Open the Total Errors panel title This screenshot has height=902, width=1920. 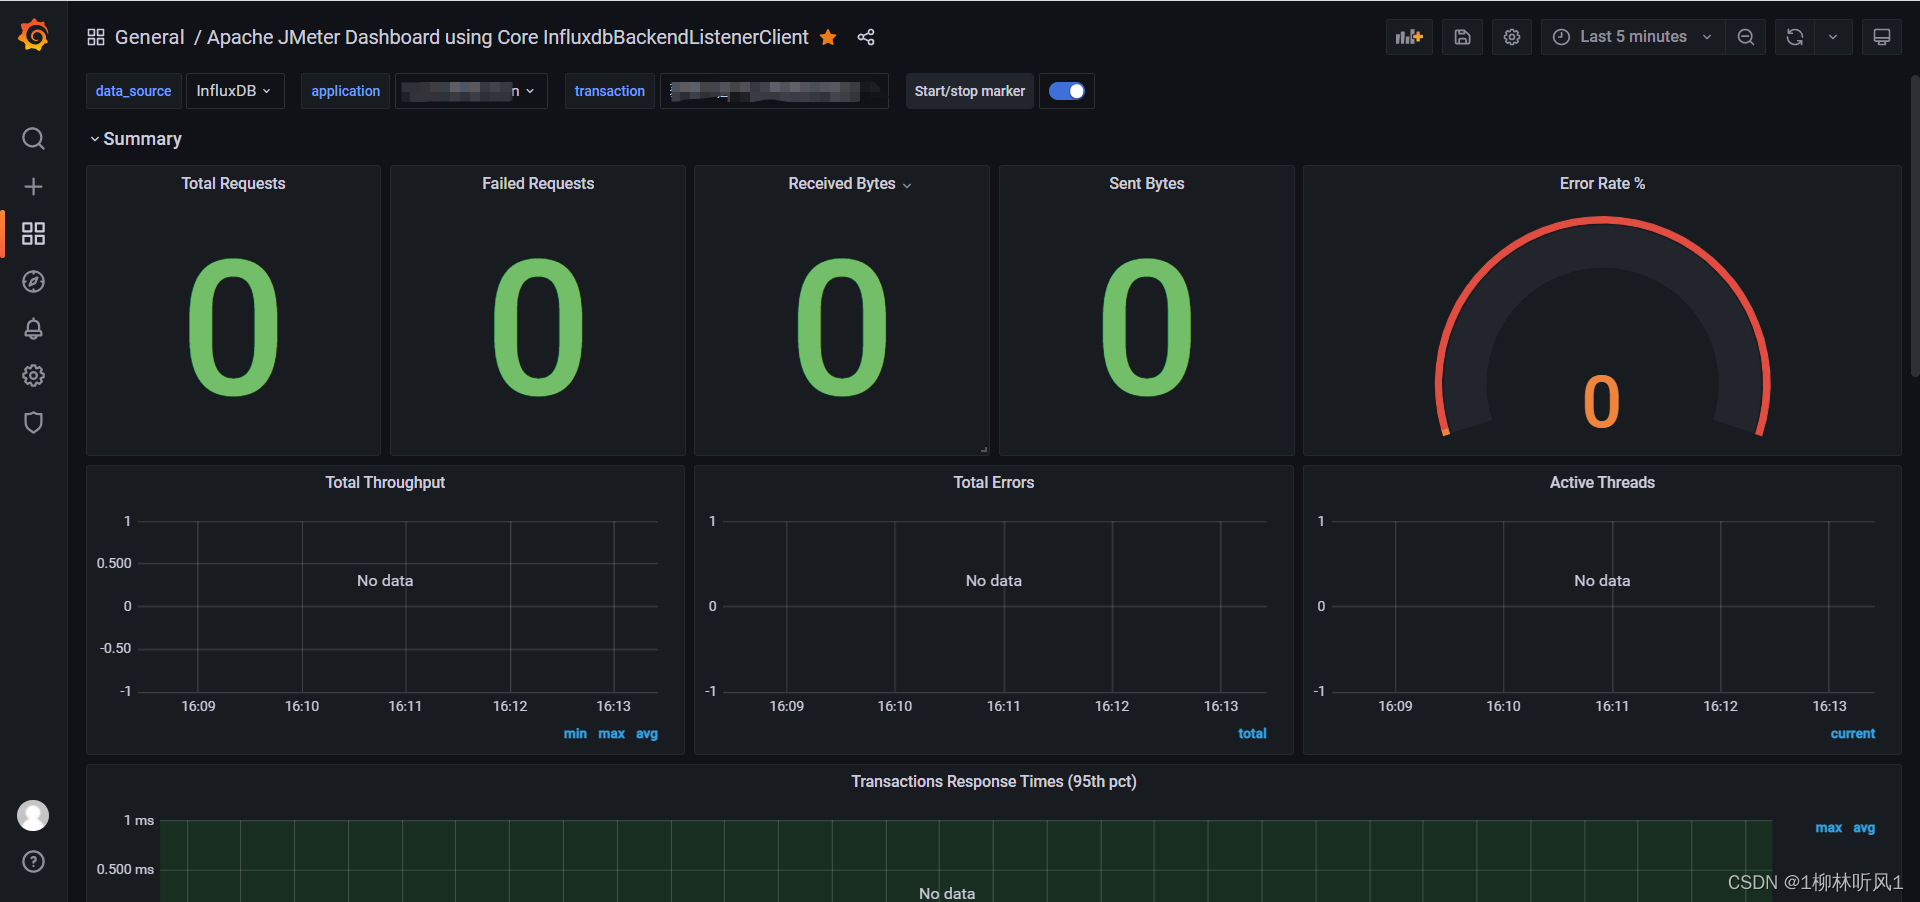tap(993, 483)
